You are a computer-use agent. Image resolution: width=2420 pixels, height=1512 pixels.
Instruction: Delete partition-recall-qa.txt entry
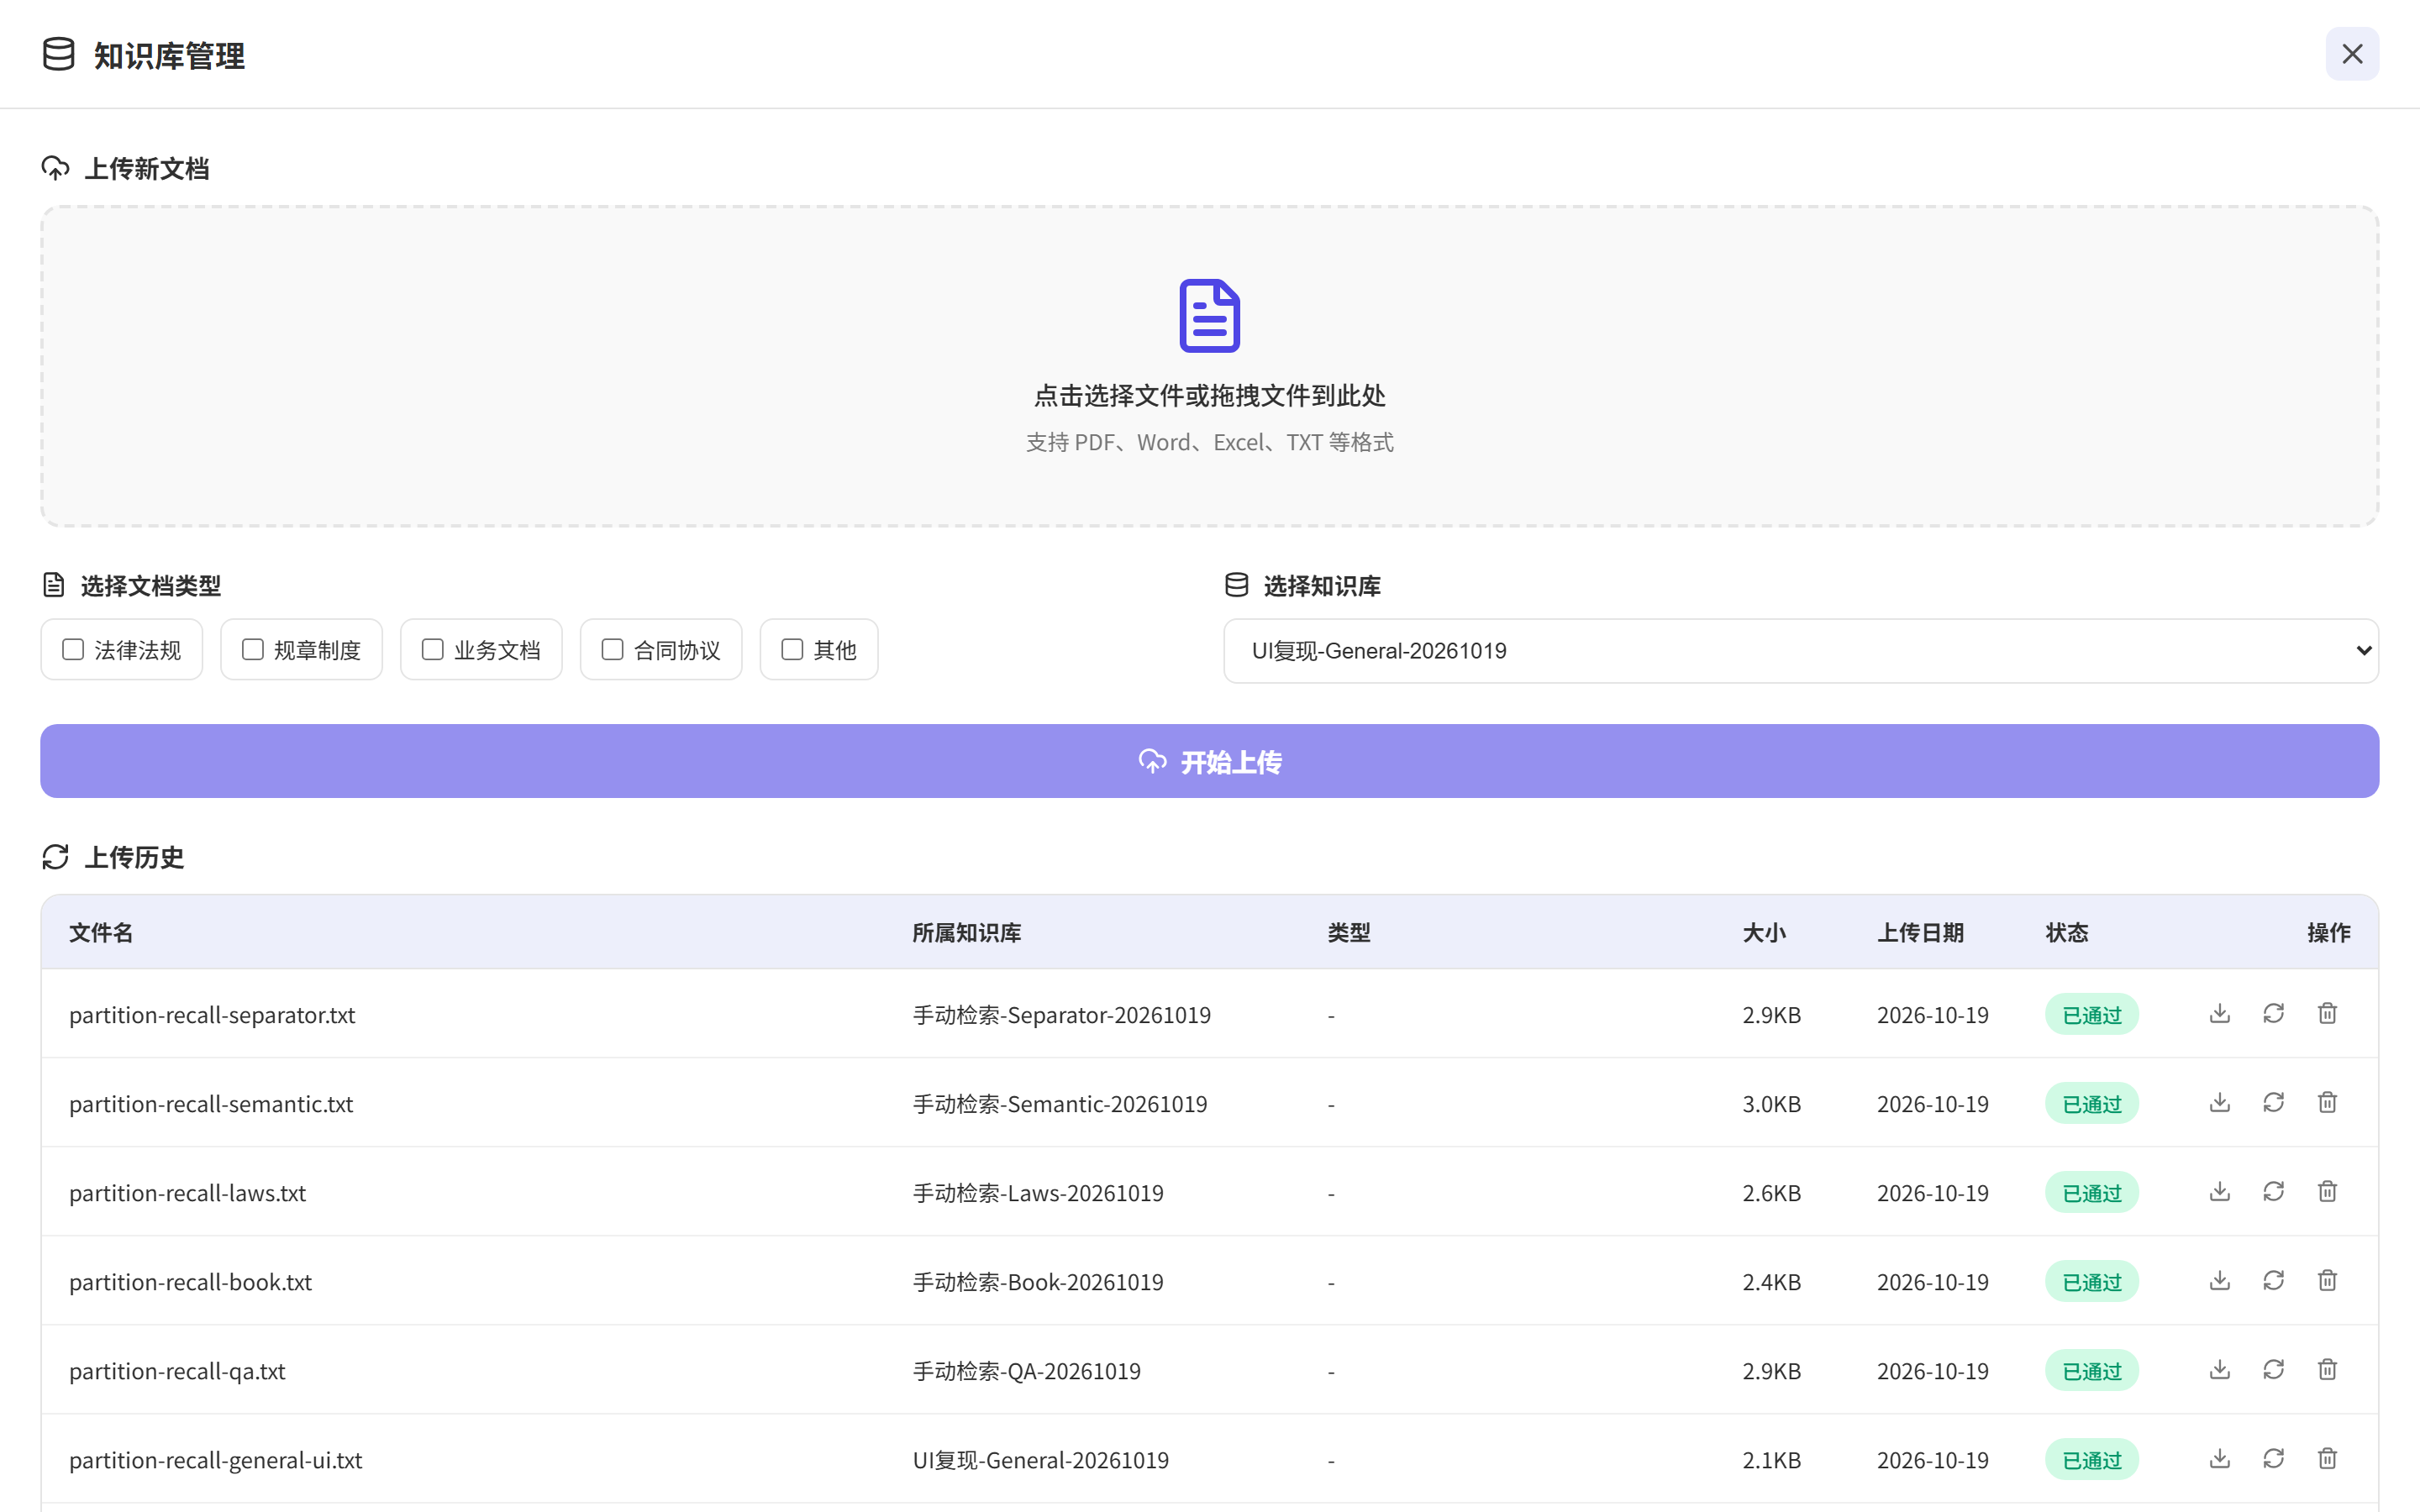point(2328,1370)
